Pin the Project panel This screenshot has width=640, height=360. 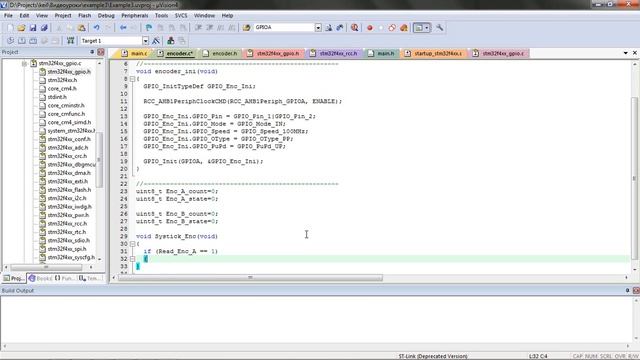pos(92,52)
